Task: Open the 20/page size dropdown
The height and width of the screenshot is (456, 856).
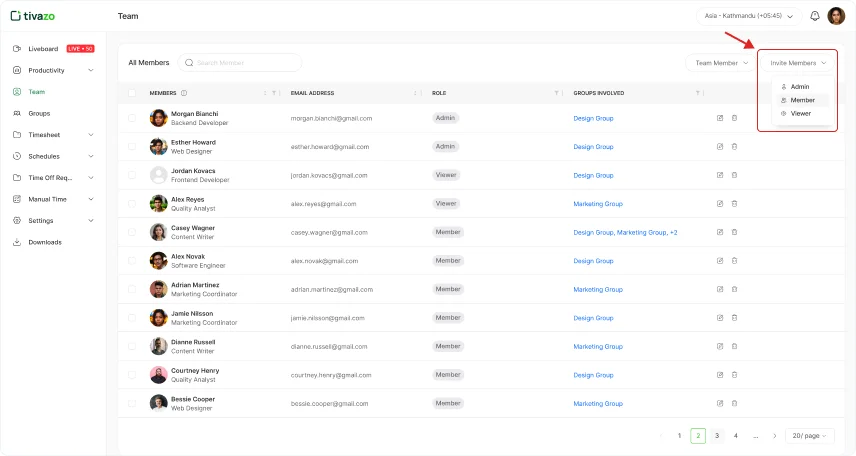Action: [x=809, y=436]
